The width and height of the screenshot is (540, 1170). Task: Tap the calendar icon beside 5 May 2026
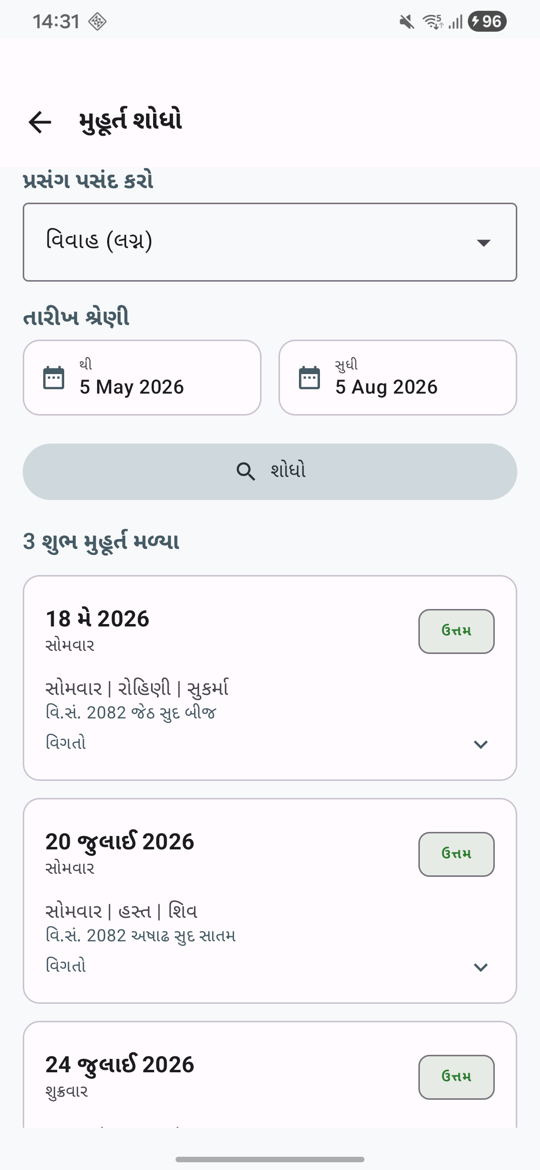pos(53,378)
